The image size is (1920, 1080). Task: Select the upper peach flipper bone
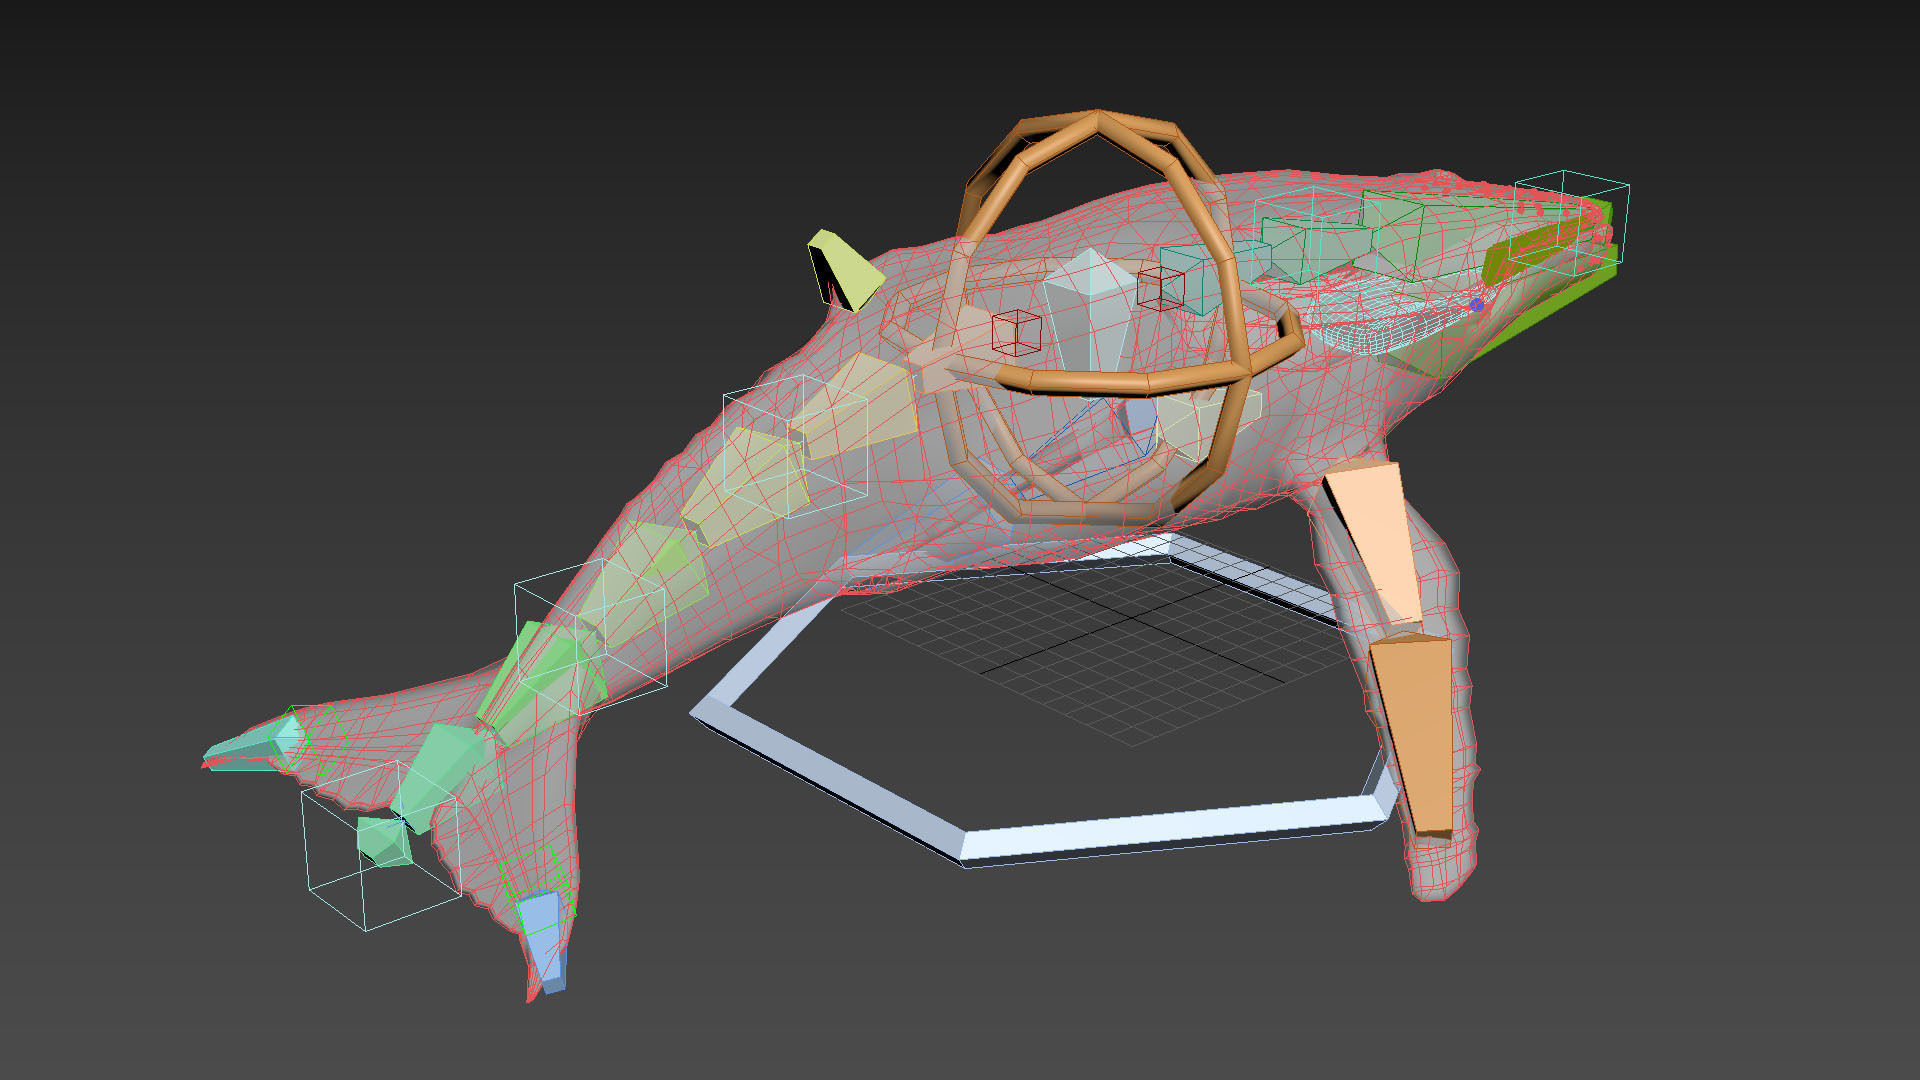(x=1375, y=542)
